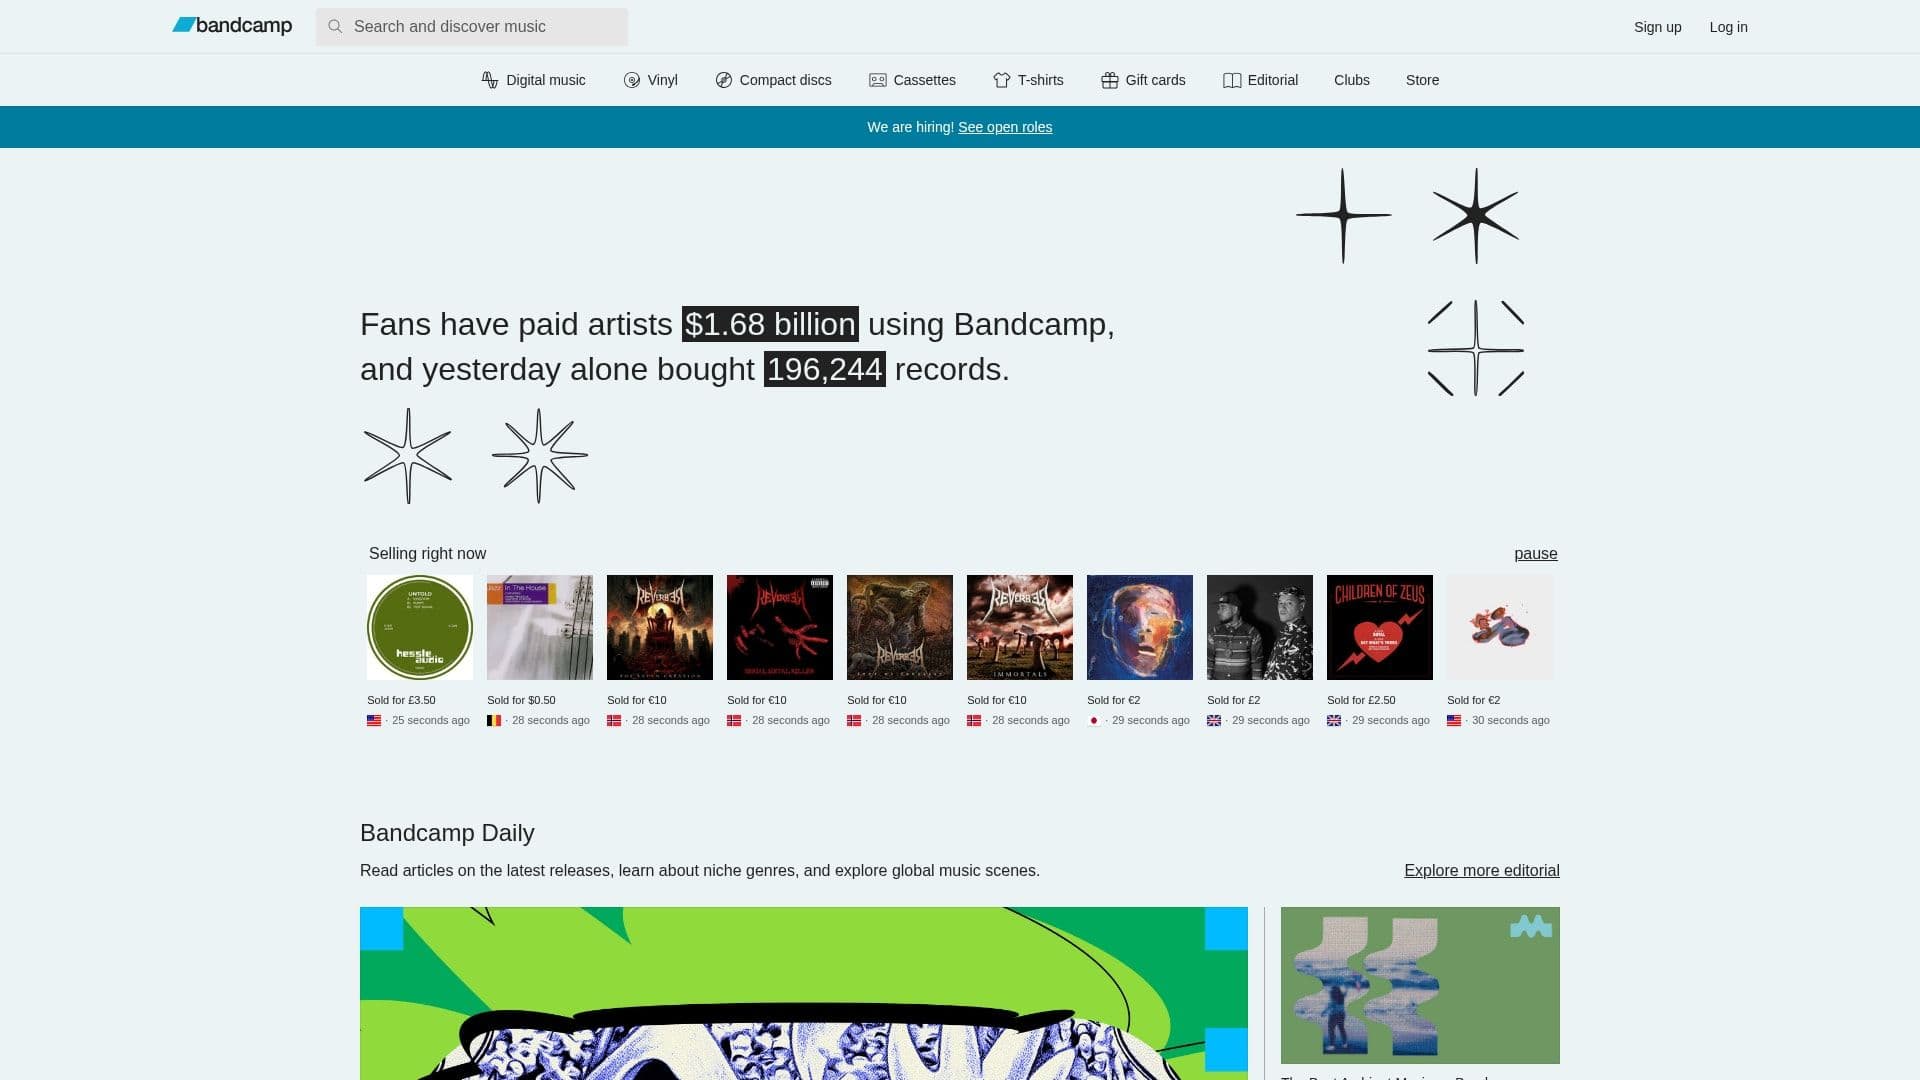Viewport: 1920px width, 1080px height.
Task: Click the Bandcamp logo
Action: tap(232, 26)
